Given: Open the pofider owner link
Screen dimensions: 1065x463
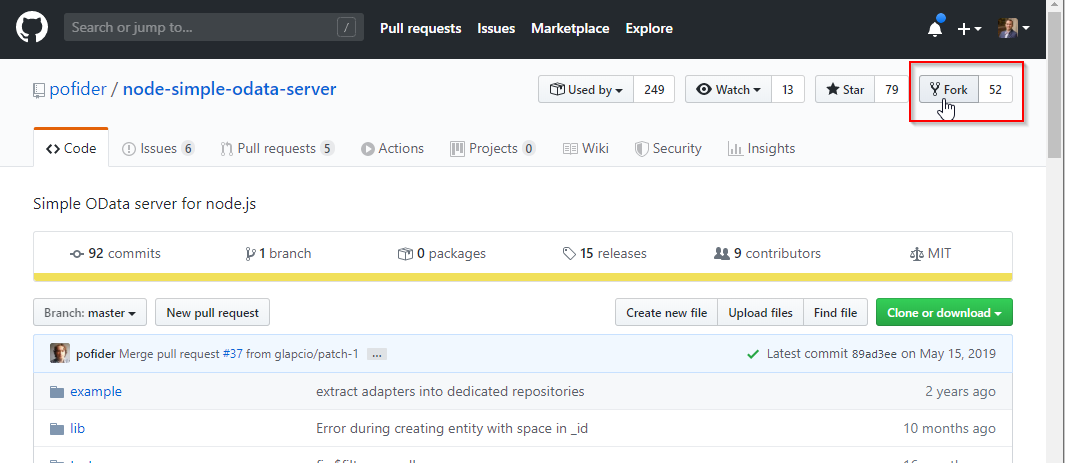Looking at the screenshot, I should (77, 89).
